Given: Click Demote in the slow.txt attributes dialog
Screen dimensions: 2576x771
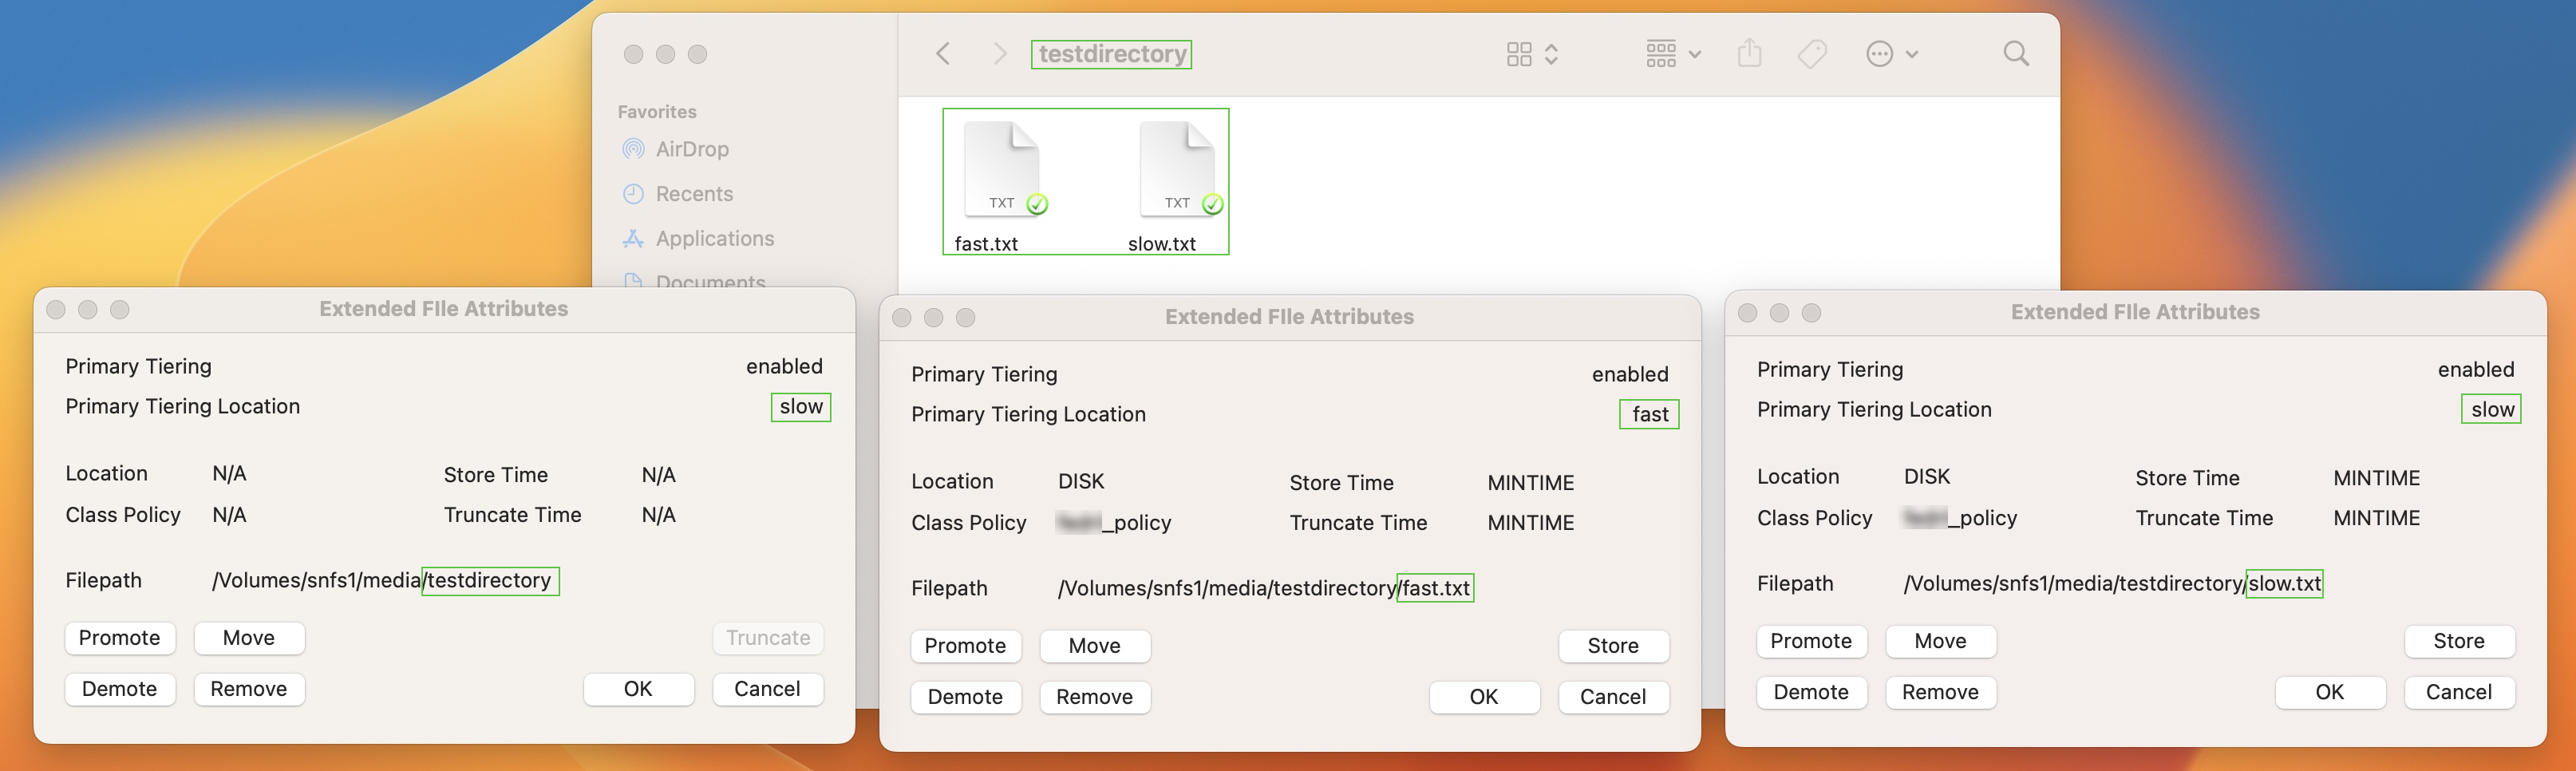Looking at the screenshot, I should 1810,692.
